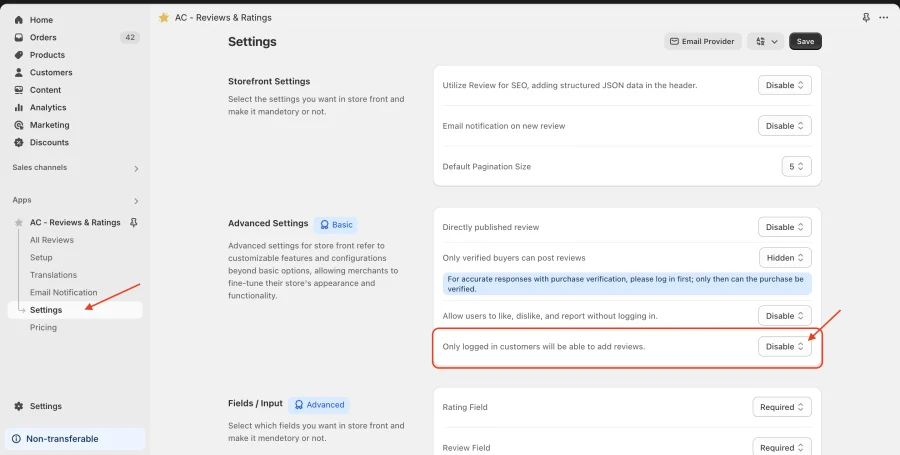Open the Rating Field Required selector
Screen dimensions: 900x455
(782, 407)
